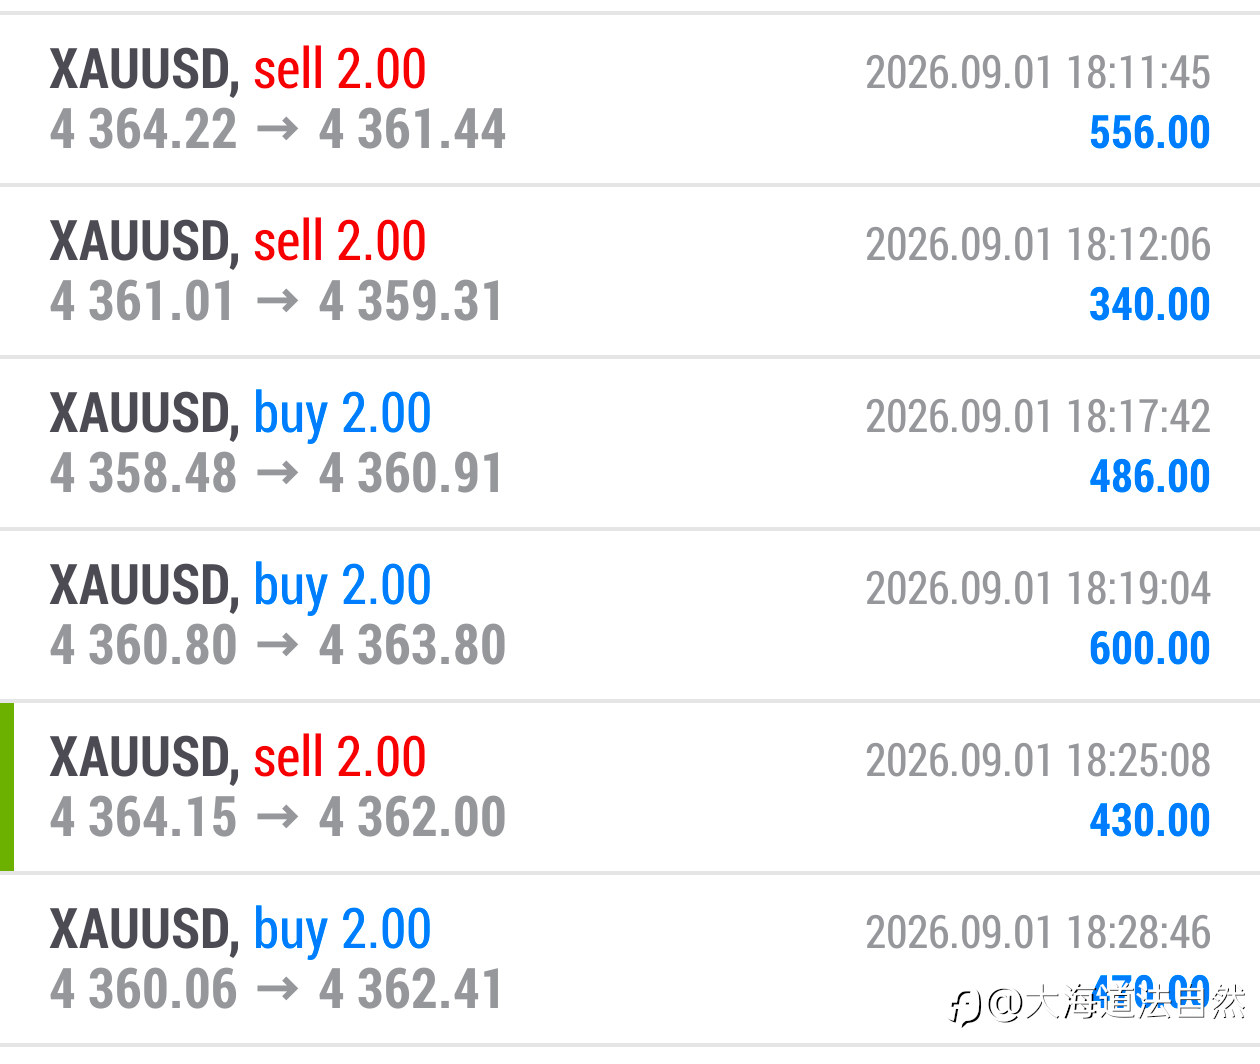Click the arrow between 4 358.48 and 4 360.91

(x=278, y=475)
